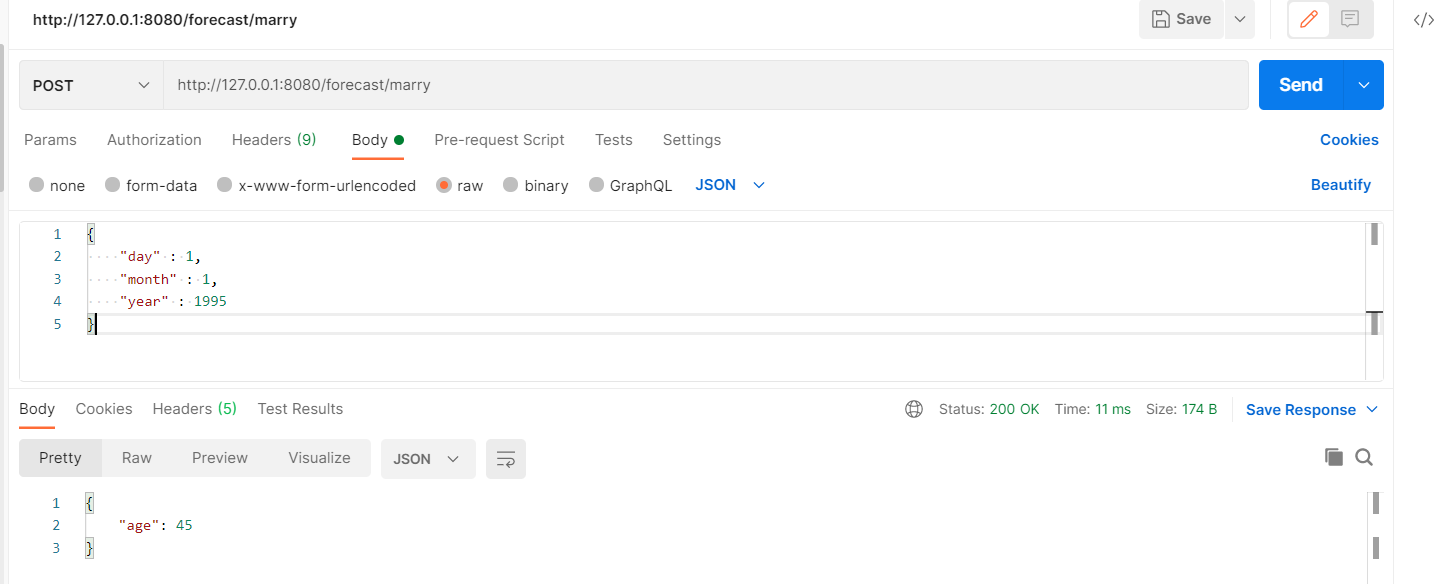Screen dimensions: 1454x584
Task: Switch response view to Preview
Action: click(220, 458)
